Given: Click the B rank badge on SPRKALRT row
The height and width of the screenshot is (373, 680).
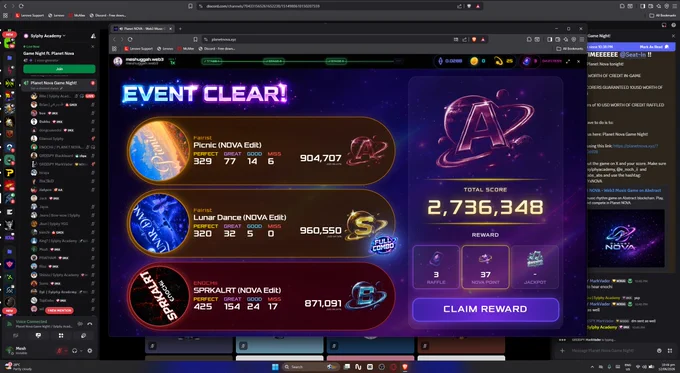Looking at the screenshot, I should coord(366,296).
